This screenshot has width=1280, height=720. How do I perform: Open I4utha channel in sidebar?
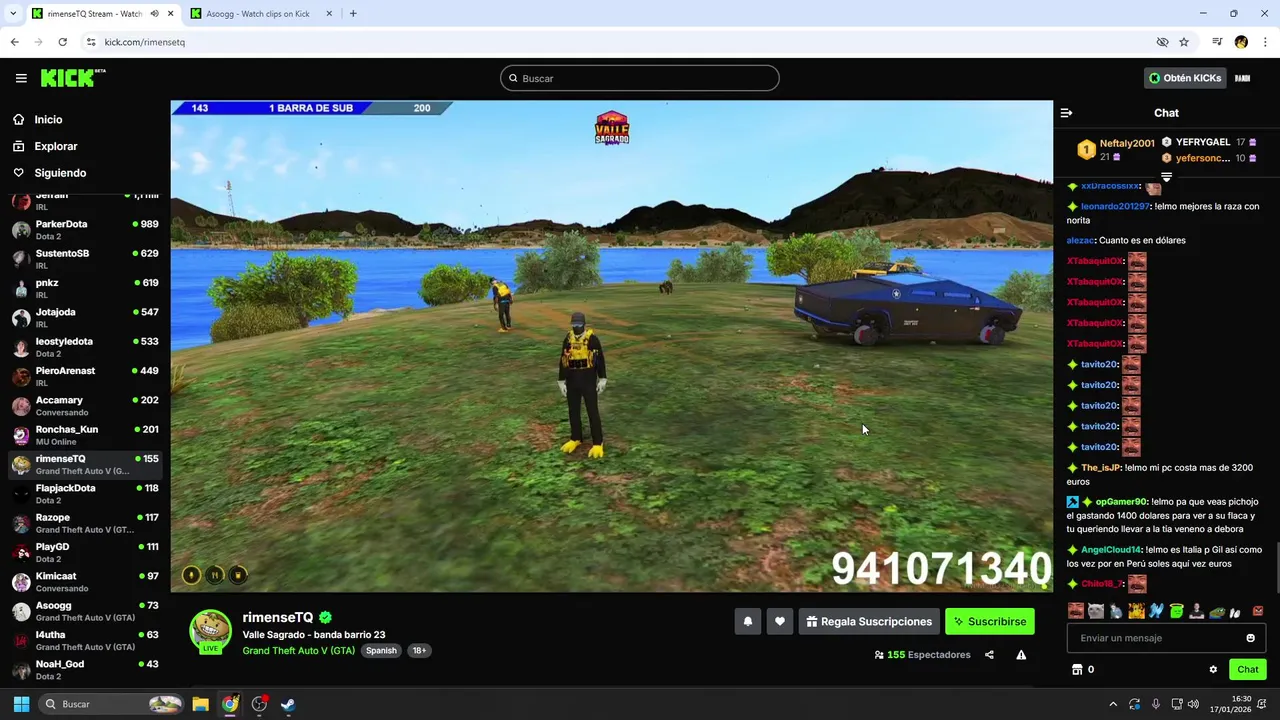(x=85, y=640)
